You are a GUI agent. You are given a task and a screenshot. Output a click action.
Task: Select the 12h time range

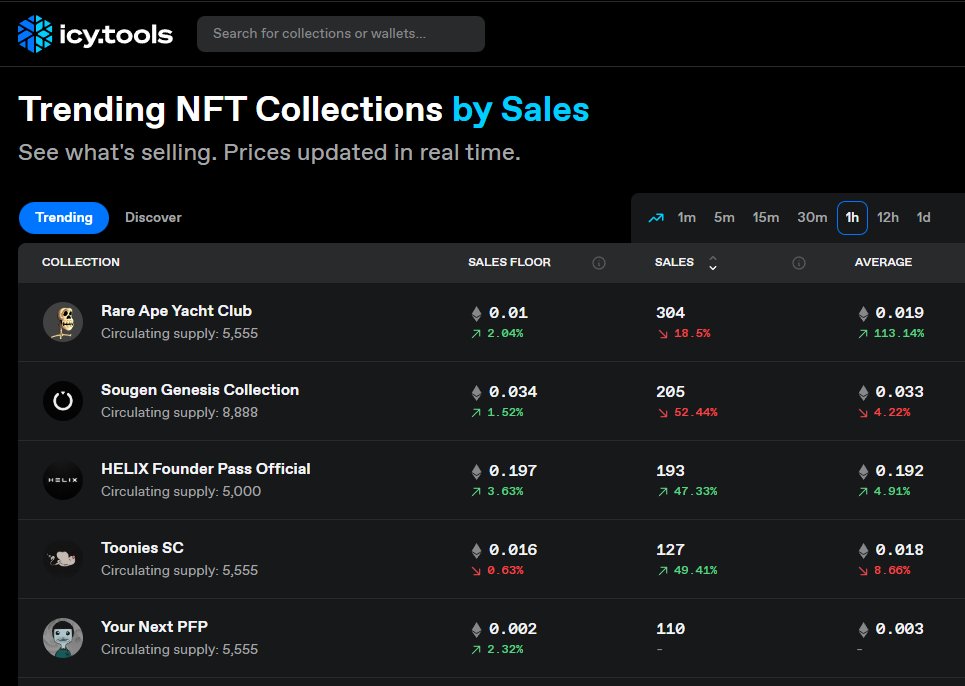tap(887, 218)
